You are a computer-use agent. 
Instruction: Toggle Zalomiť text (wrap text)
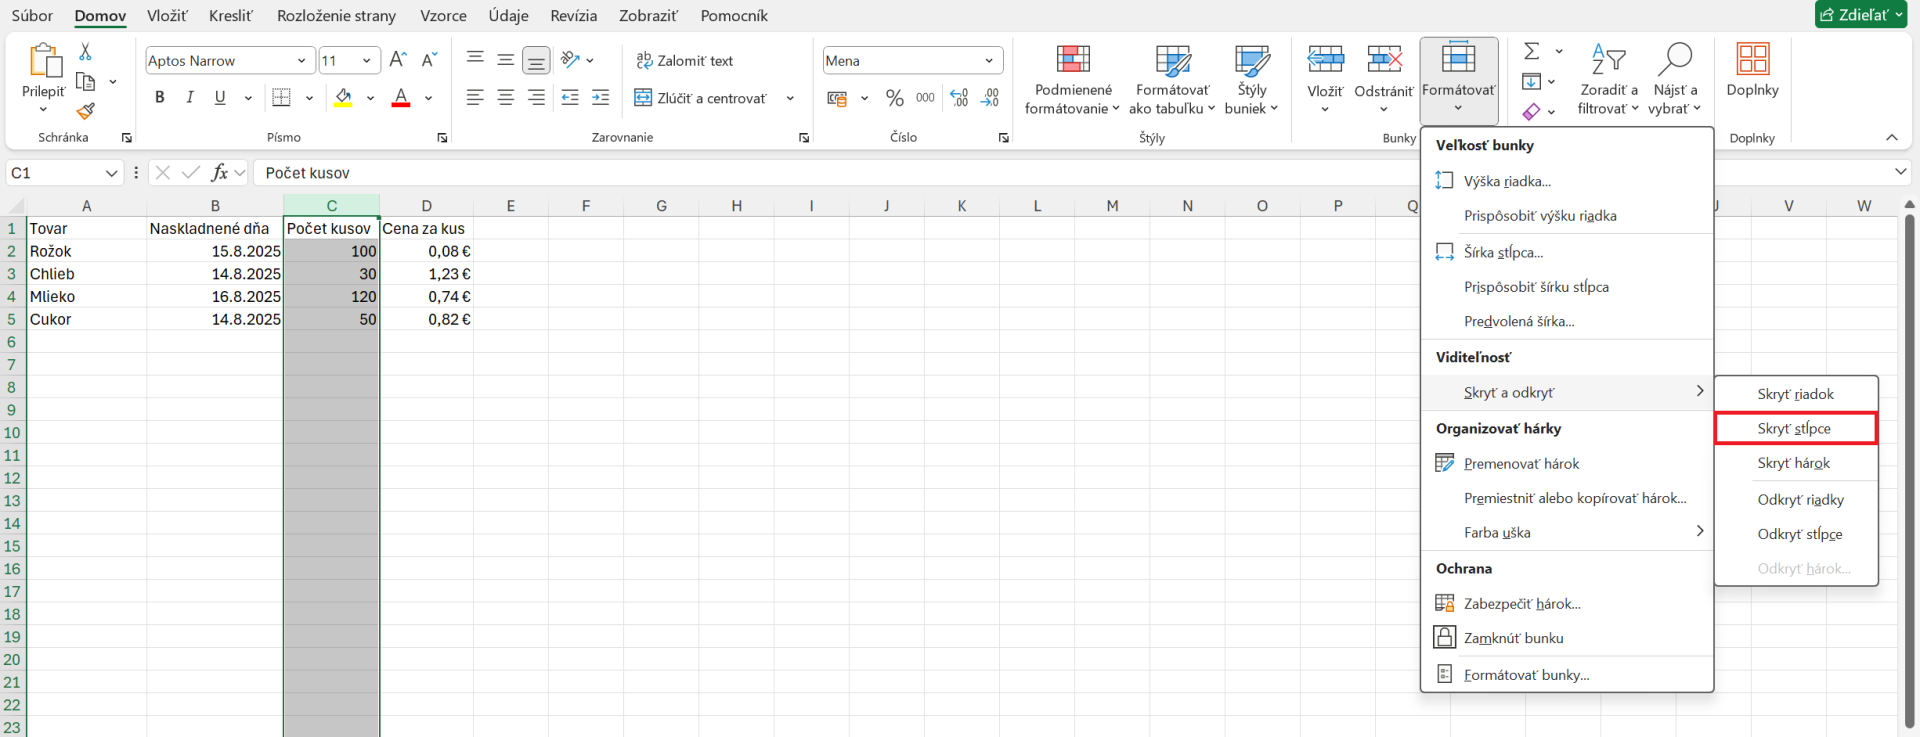pyautogui.click(x=685, y=60)
